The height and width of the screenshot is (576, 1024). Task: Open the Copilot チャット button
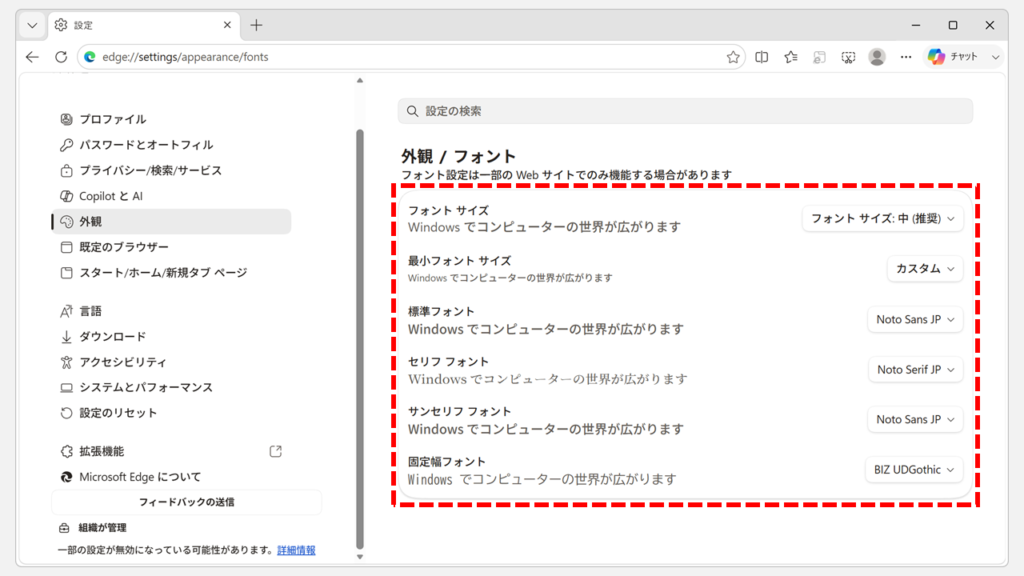(x=953, y=57)
